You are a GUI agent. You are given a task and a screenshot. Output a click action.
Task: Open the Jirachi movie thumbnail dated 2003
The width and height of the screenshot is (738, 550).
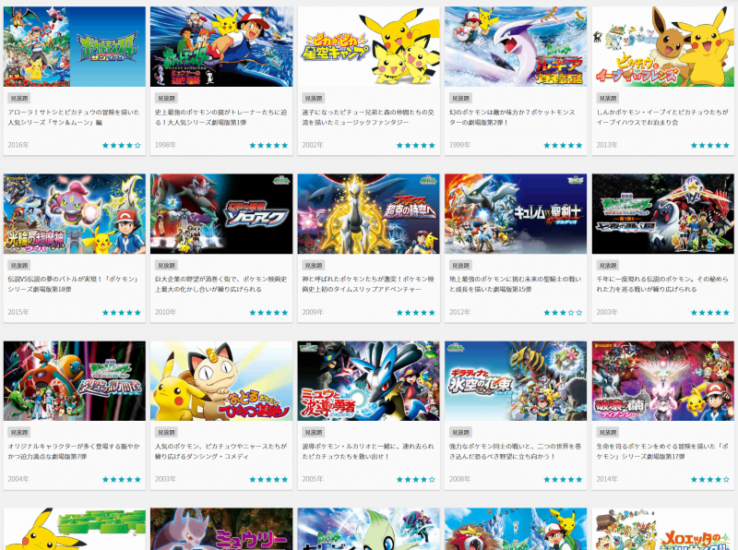click(663, 214)
